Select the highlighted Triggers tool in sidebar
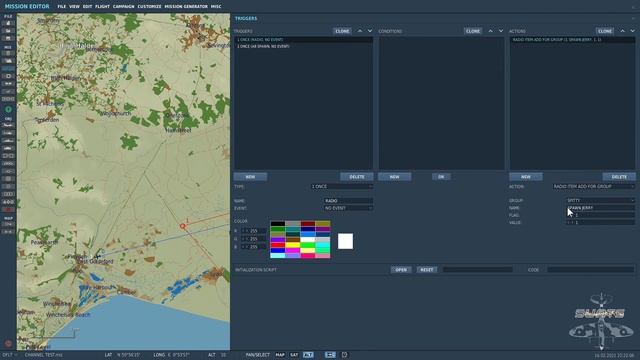Viewport: 640px width, 360px height. click(x=8, y=69)
